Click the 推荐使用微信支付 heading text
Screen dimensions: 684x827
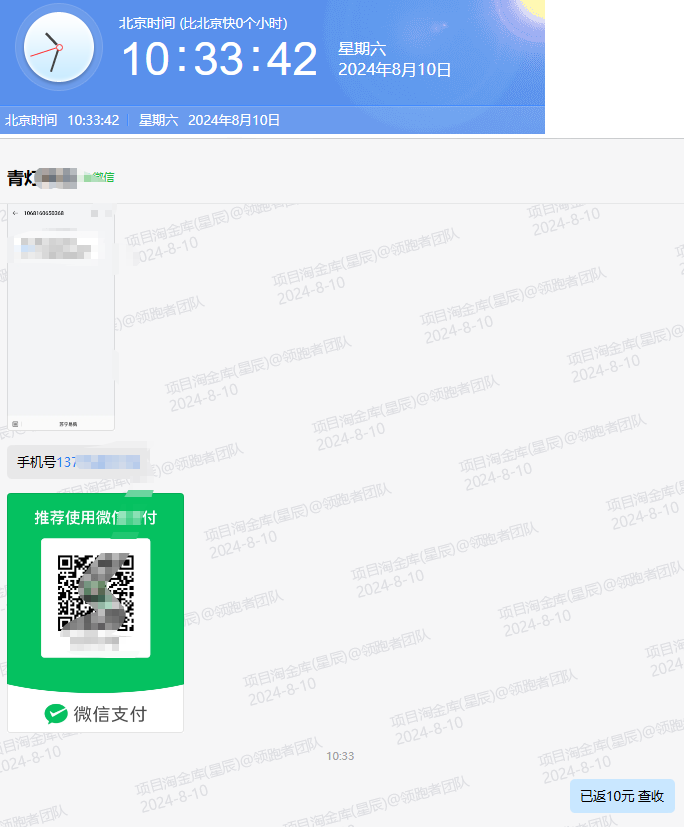tap(95, 517)
